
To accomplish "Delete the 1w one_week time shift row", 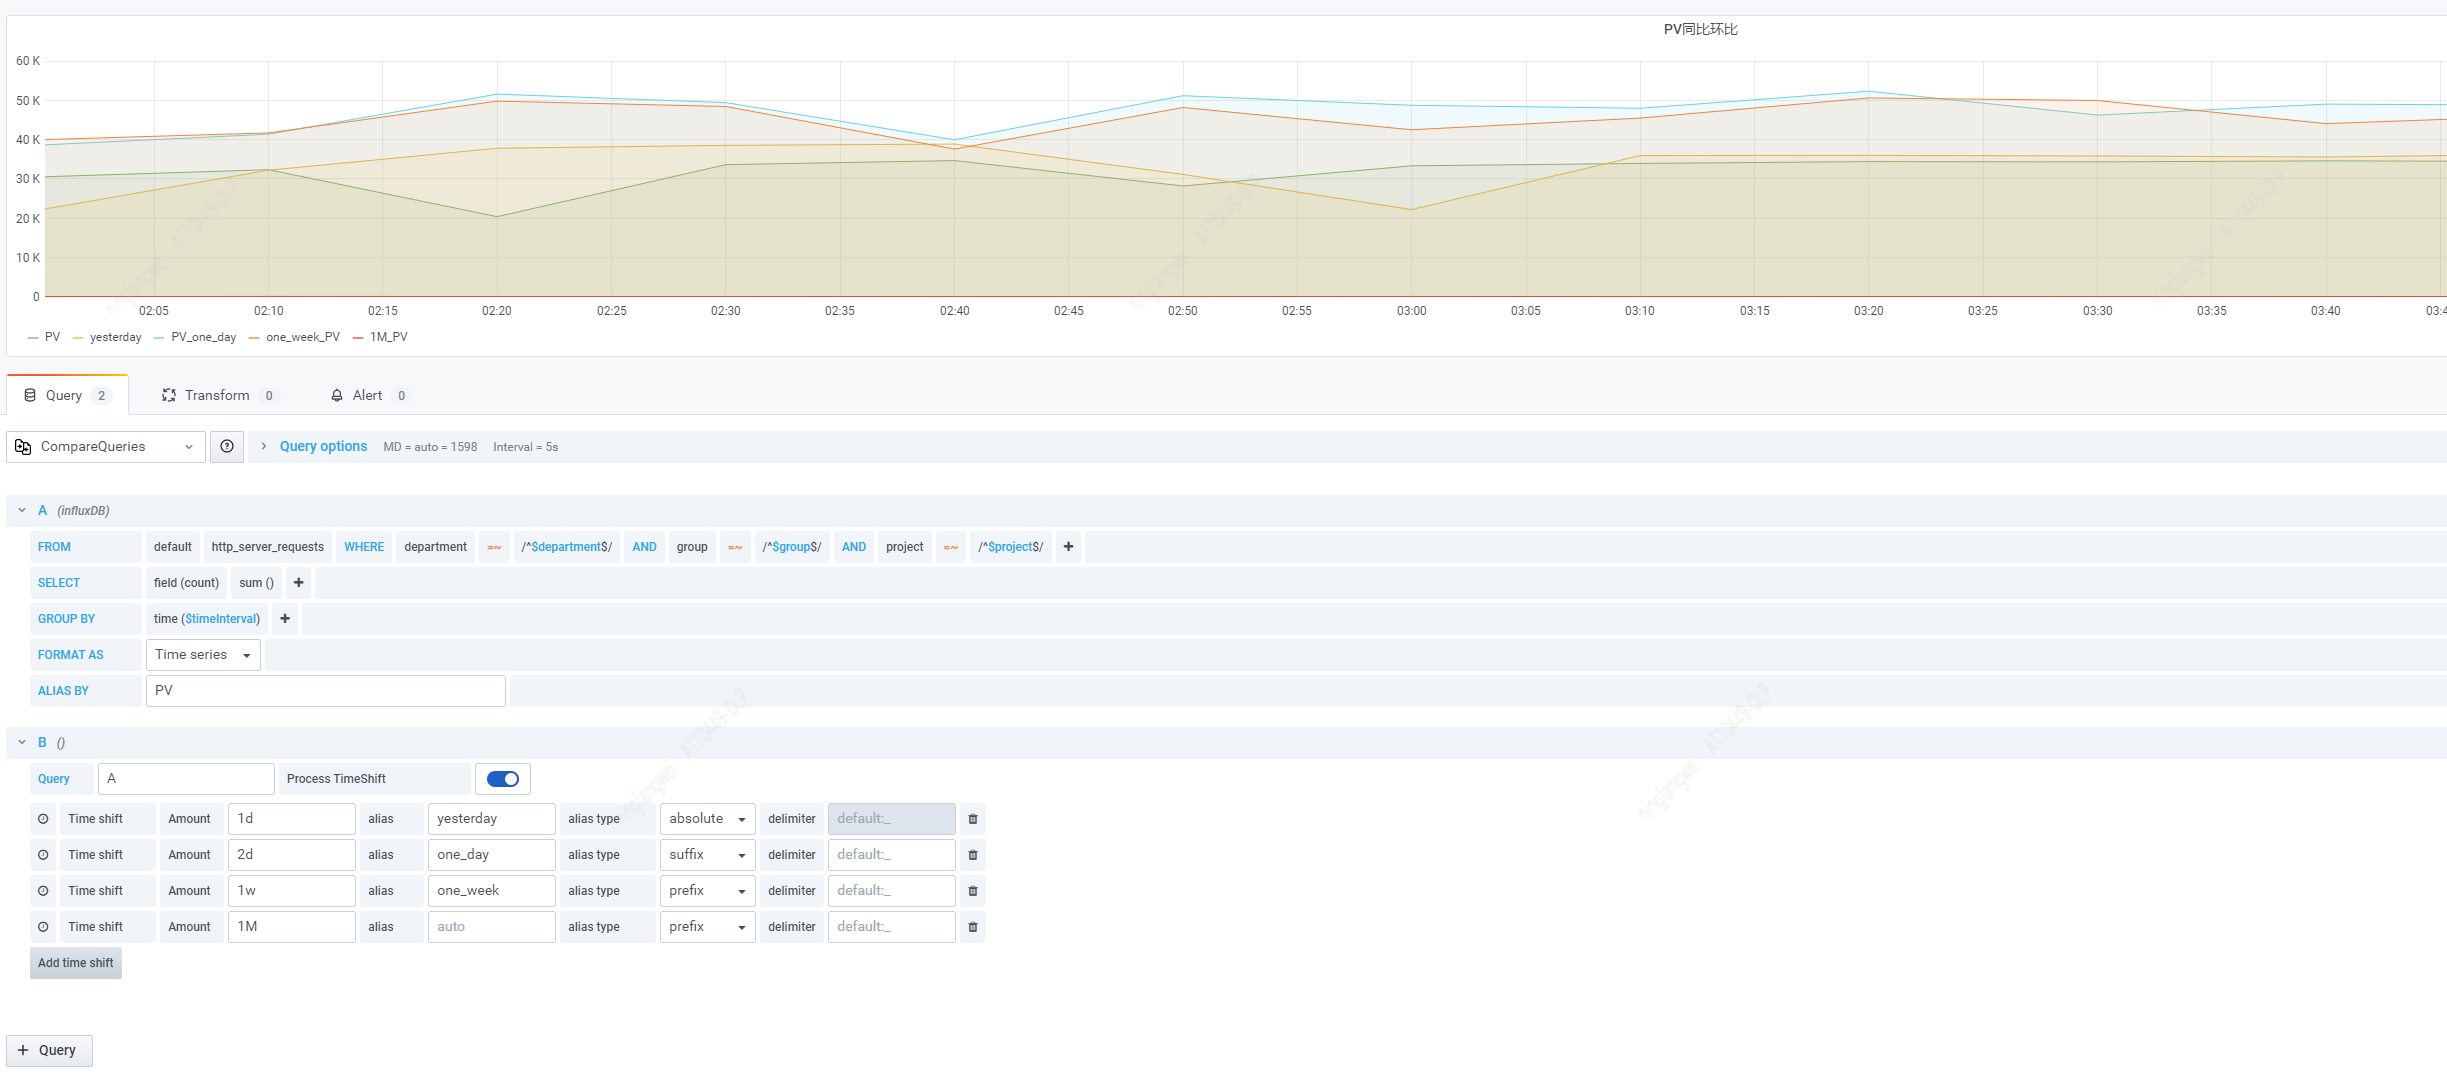I will [972, 891].
